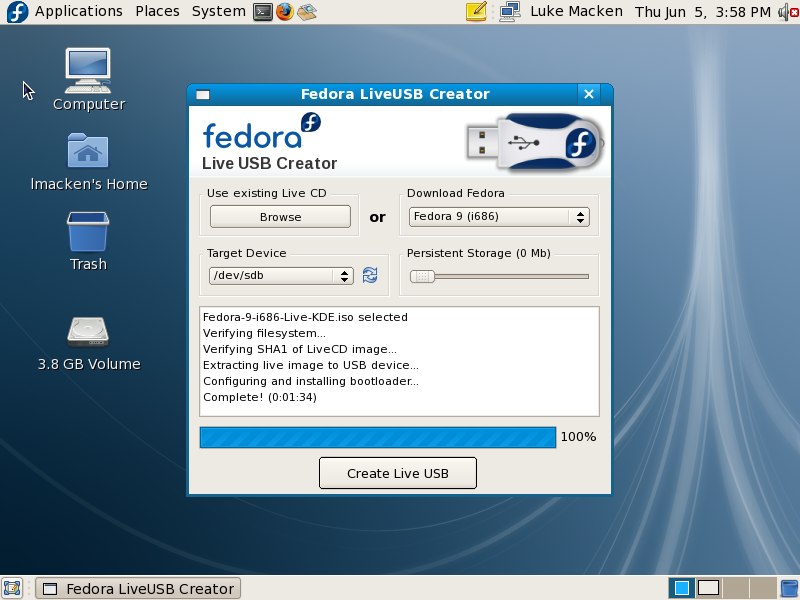Click the 'Complete! (0:01:34)' log line
Screen dimensions: 800x600
tap(260, 397)
